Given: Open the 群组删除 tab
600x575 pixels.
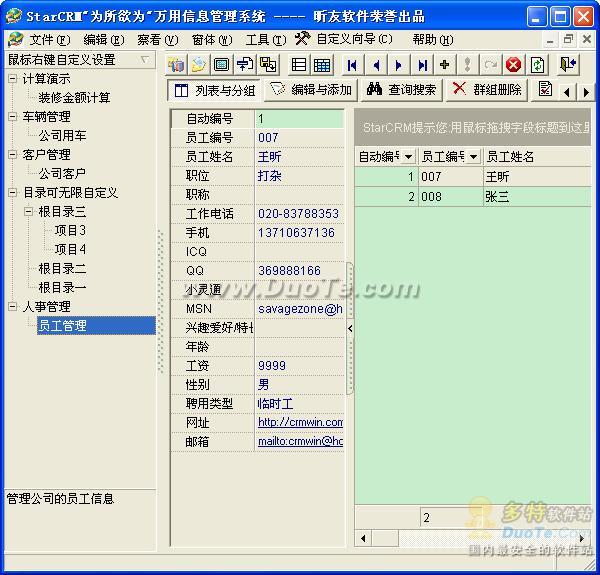Looking at the screenshot, I should click(487, 90).
